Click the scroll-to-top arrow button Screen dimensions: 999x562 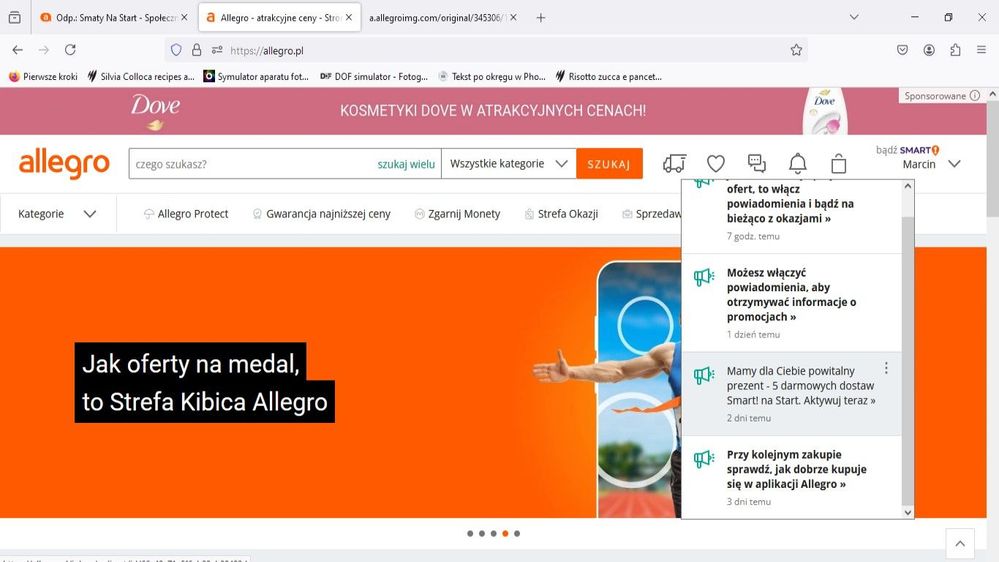(960, 544)
